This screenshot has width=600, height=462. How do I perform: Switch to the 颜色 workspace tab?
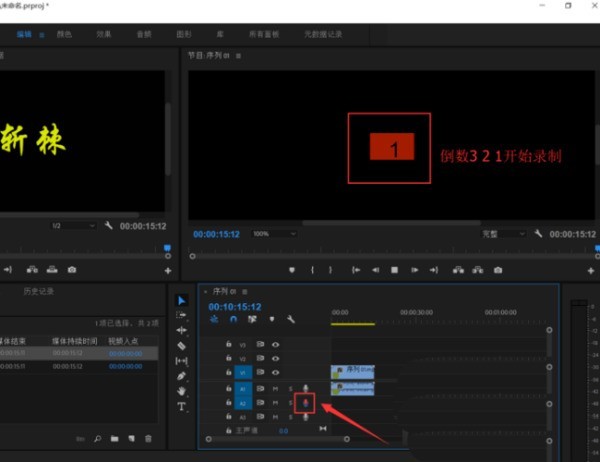click(65, 34)
